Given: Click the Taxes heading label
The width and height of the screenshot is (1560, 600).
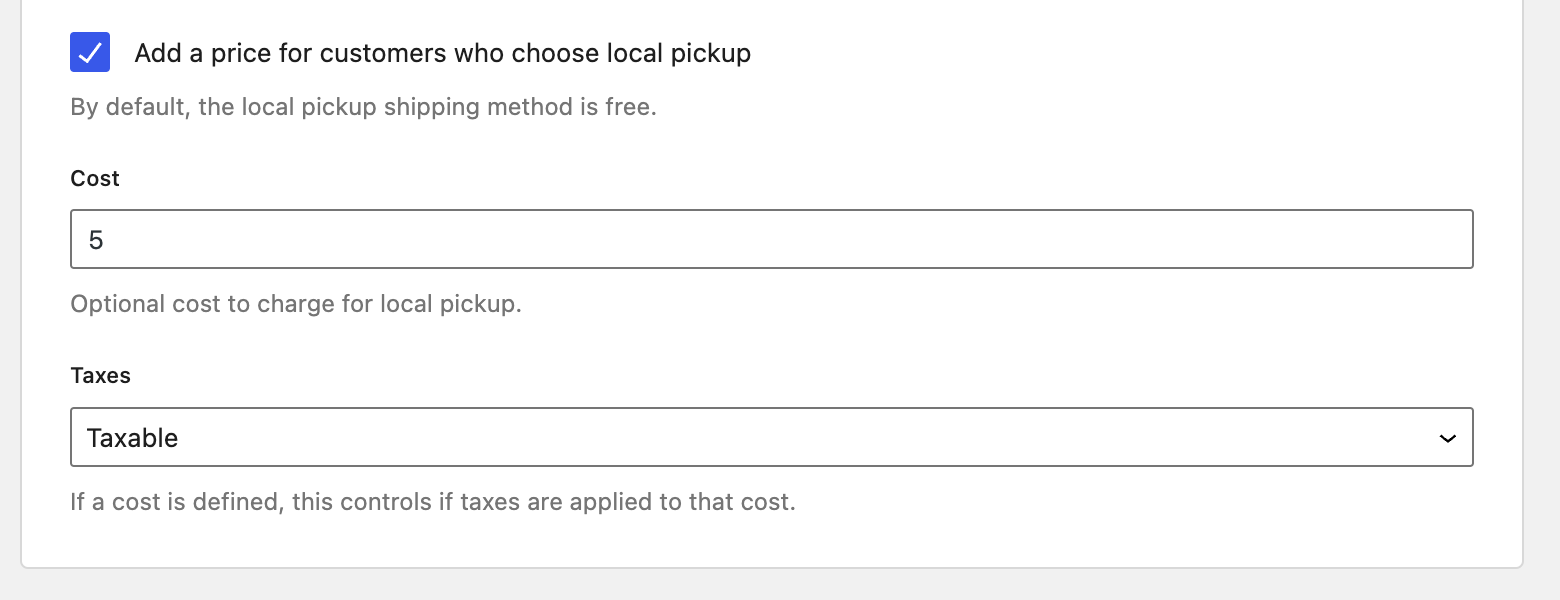Looking at the screenshot, I should (100, 375).
